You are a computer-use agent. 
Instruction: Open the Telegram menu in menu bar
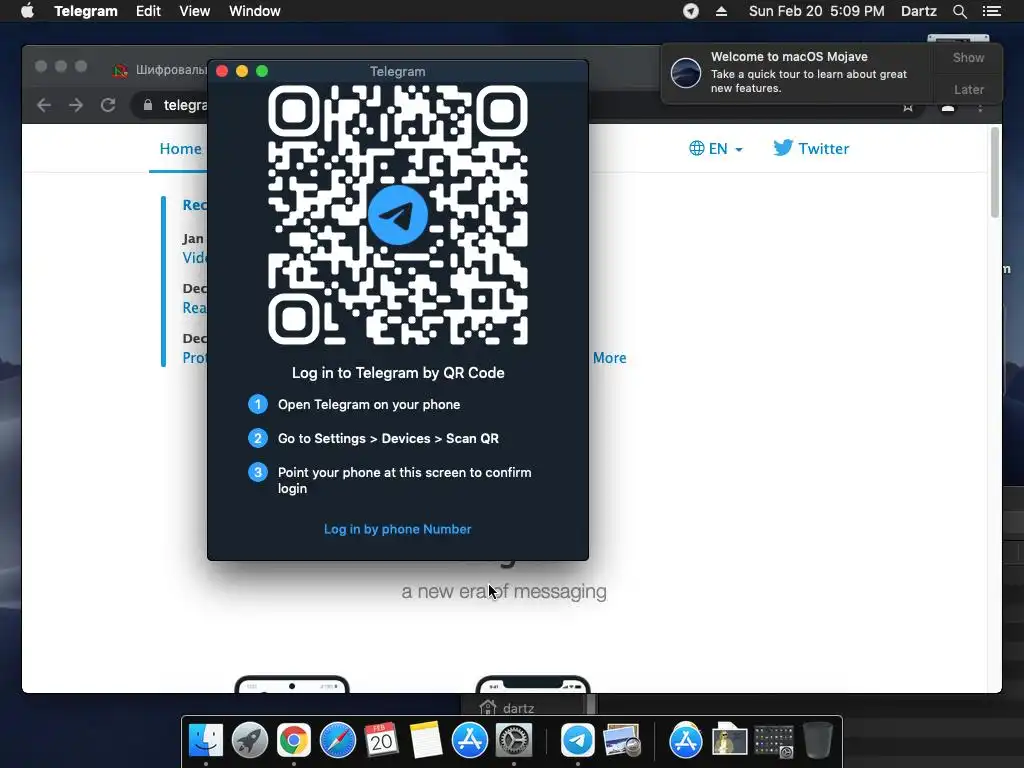(86, 11)
